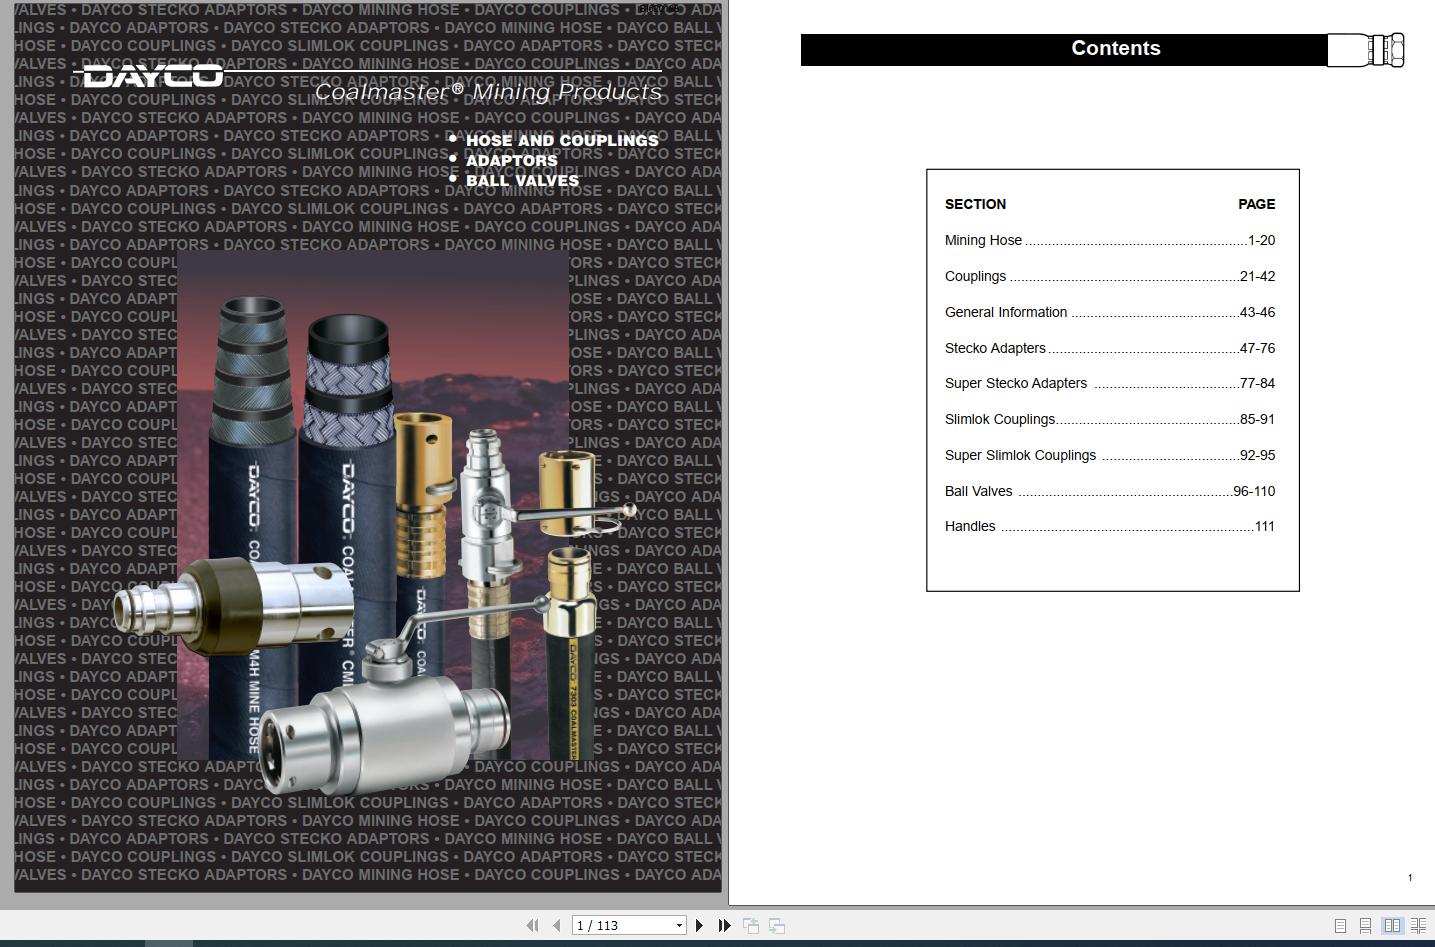Click the Contents header title

[1116, 48]
